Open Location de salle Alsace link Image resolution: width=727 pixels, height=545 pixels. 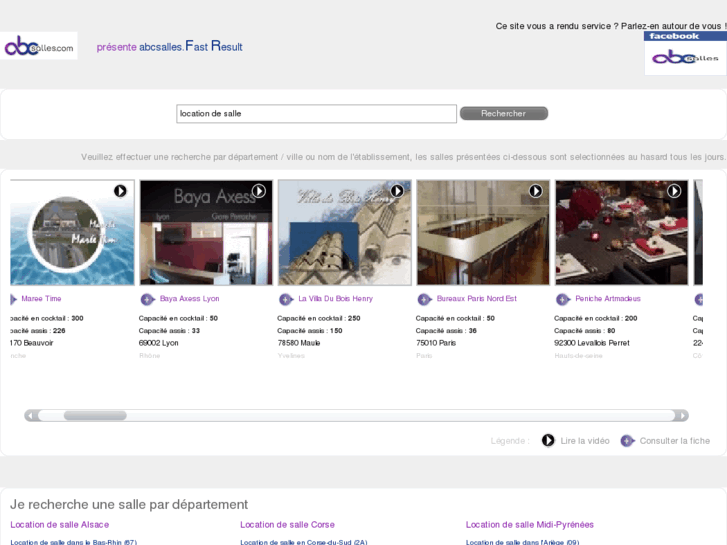pos(59,525)
